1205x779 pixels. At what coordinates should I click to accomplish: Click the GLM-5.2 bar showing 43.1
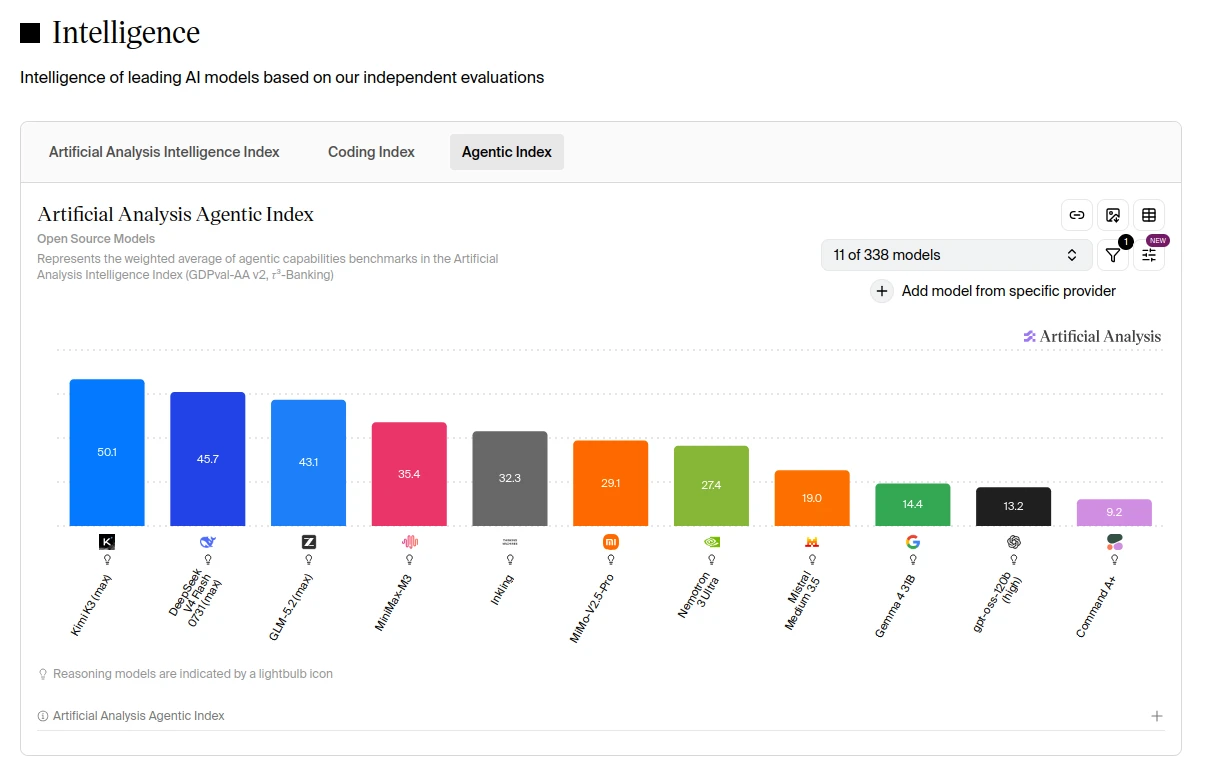308,463
